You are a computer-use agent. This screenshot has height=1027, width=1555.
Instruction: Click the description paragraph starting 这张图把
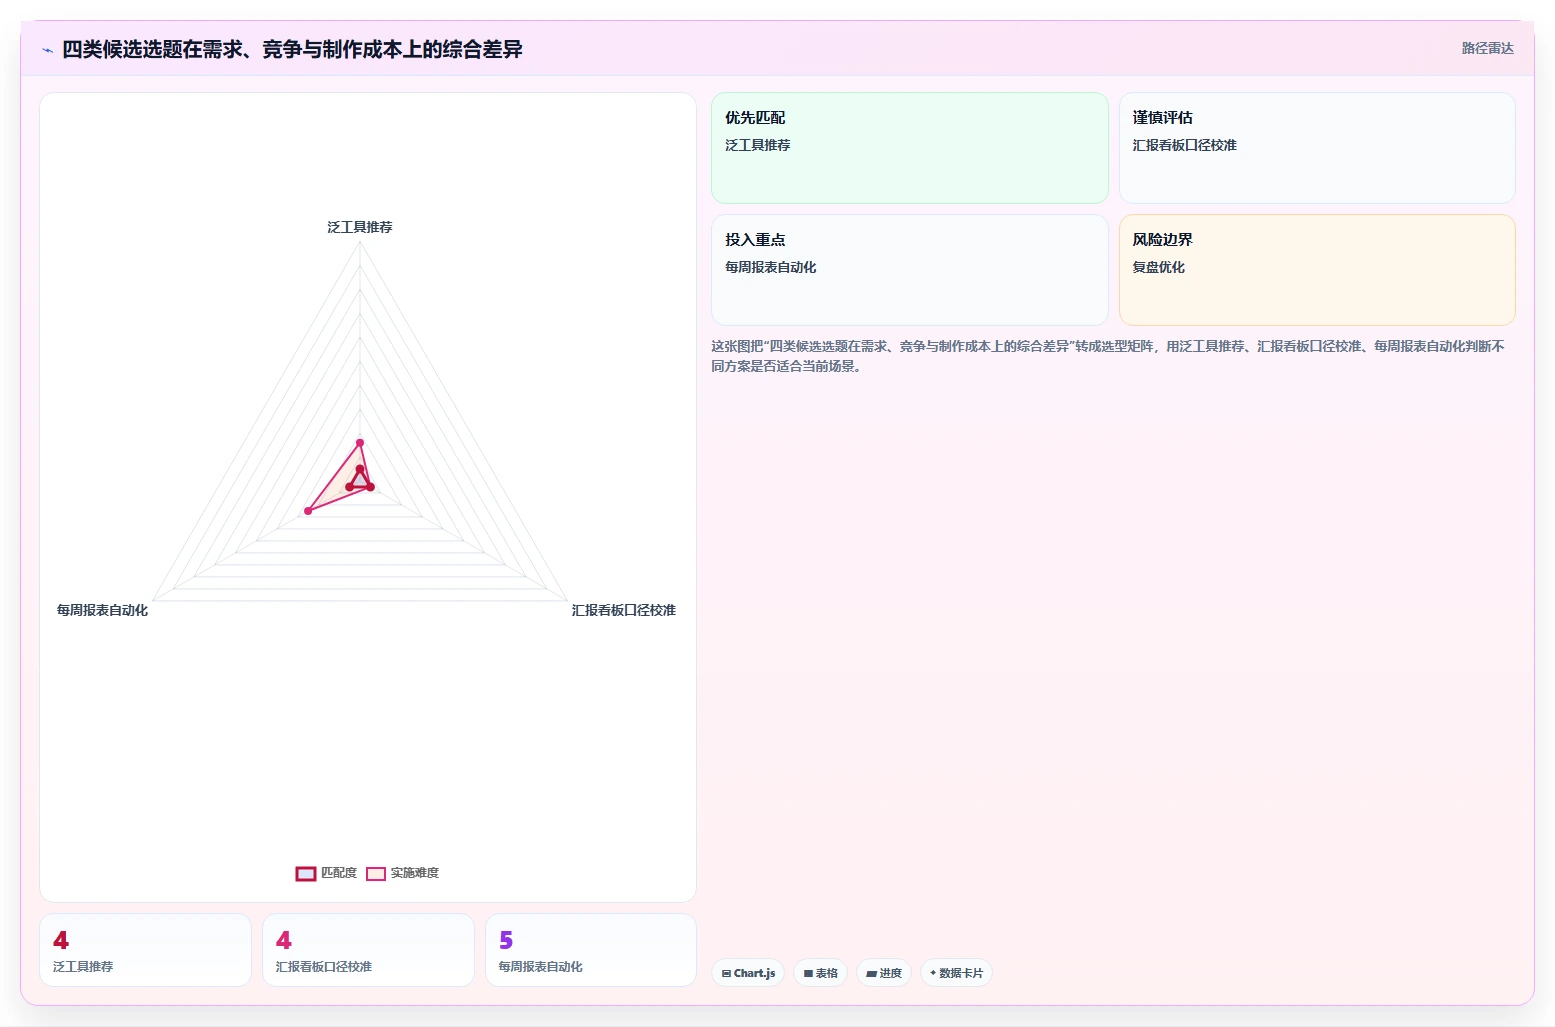(1108, 356)
